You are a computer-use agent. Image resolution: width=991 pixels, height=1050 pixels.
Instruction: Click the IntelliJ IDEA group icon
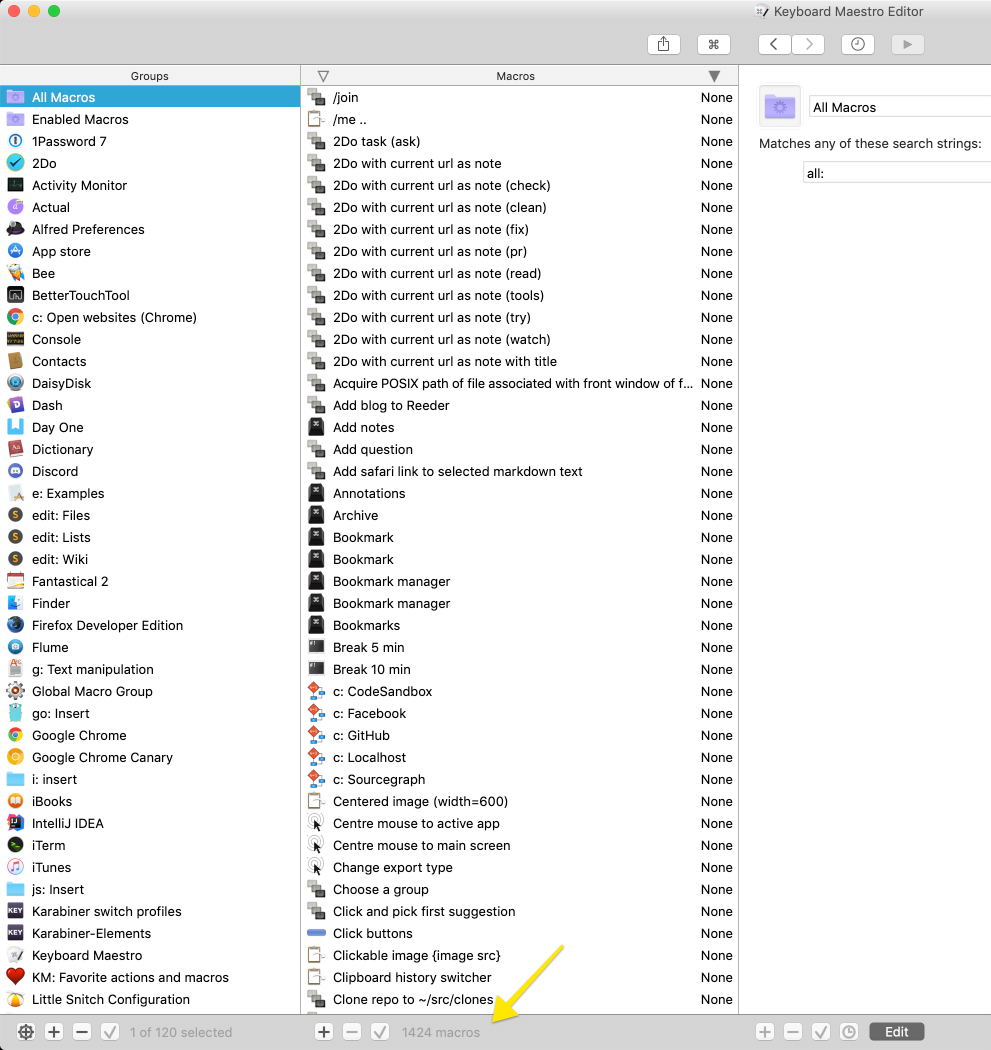click(15, 823)
